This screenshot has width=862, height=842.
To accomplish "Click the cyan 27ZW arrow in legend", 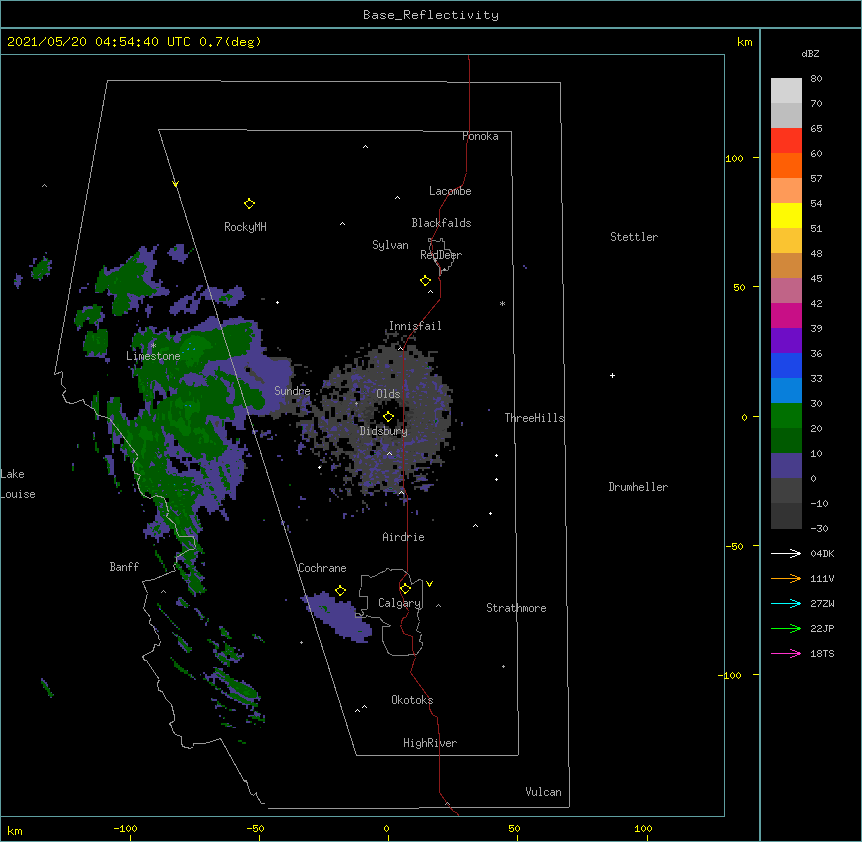I will [x=786, y=603].
